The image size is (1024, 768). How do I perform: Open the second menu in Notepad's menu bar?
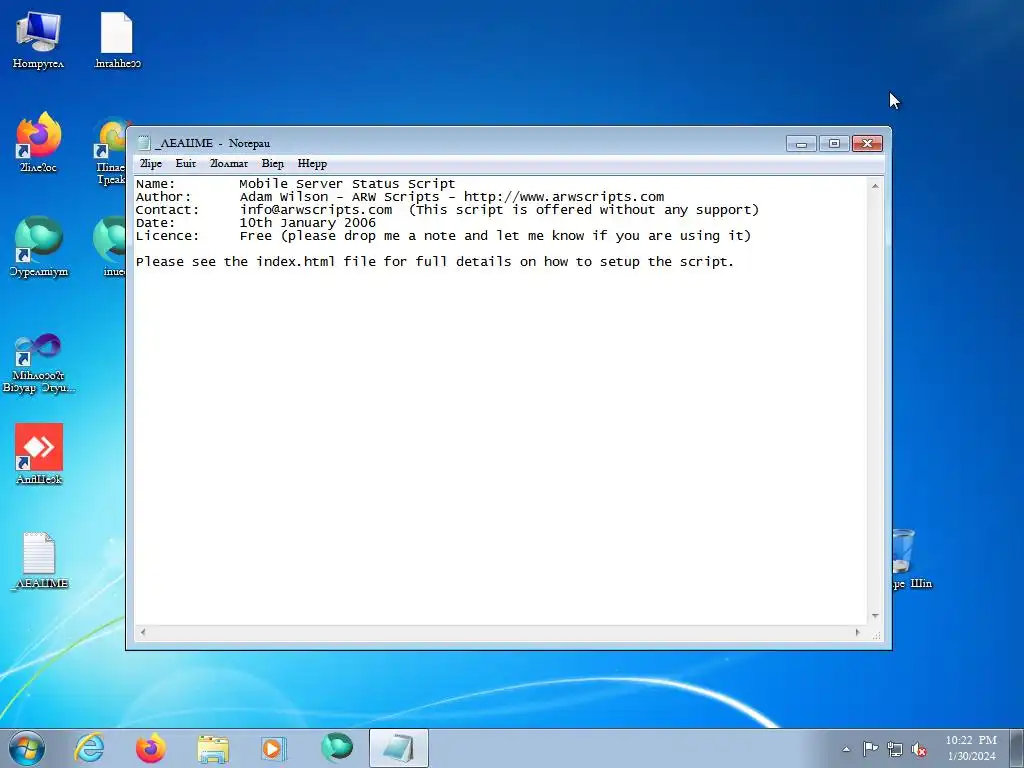pyautogui.click(x=185, y=163)
